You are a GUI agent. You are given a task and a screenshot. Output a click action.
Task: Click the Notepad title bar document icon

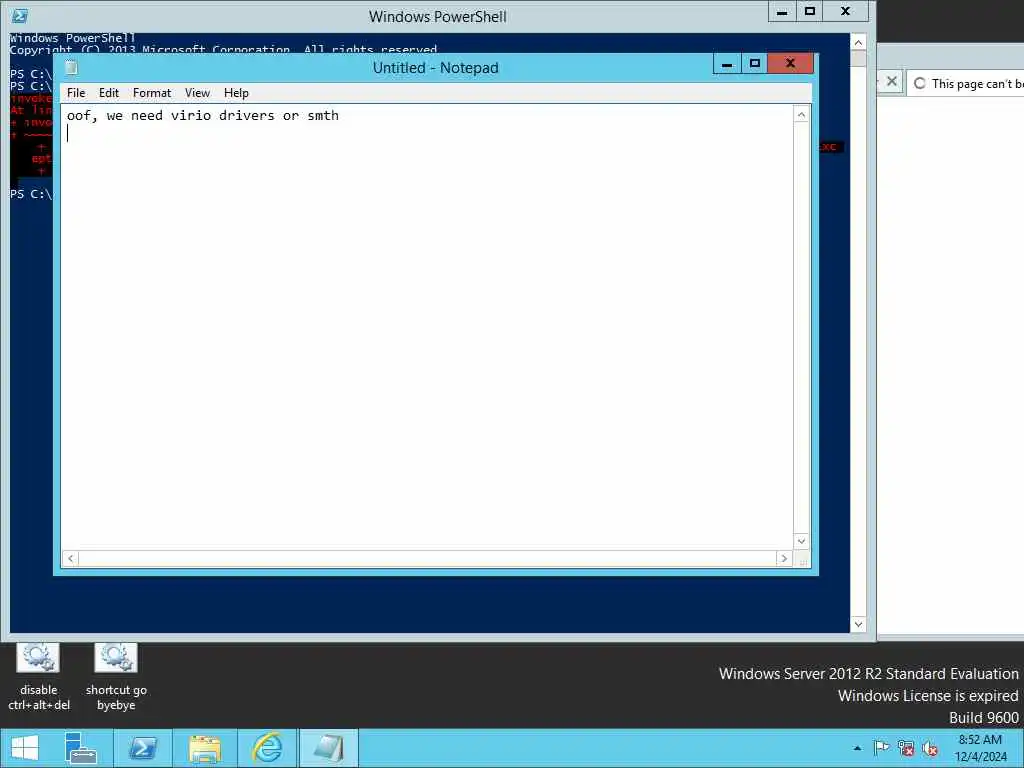click(x=71, y=67)
